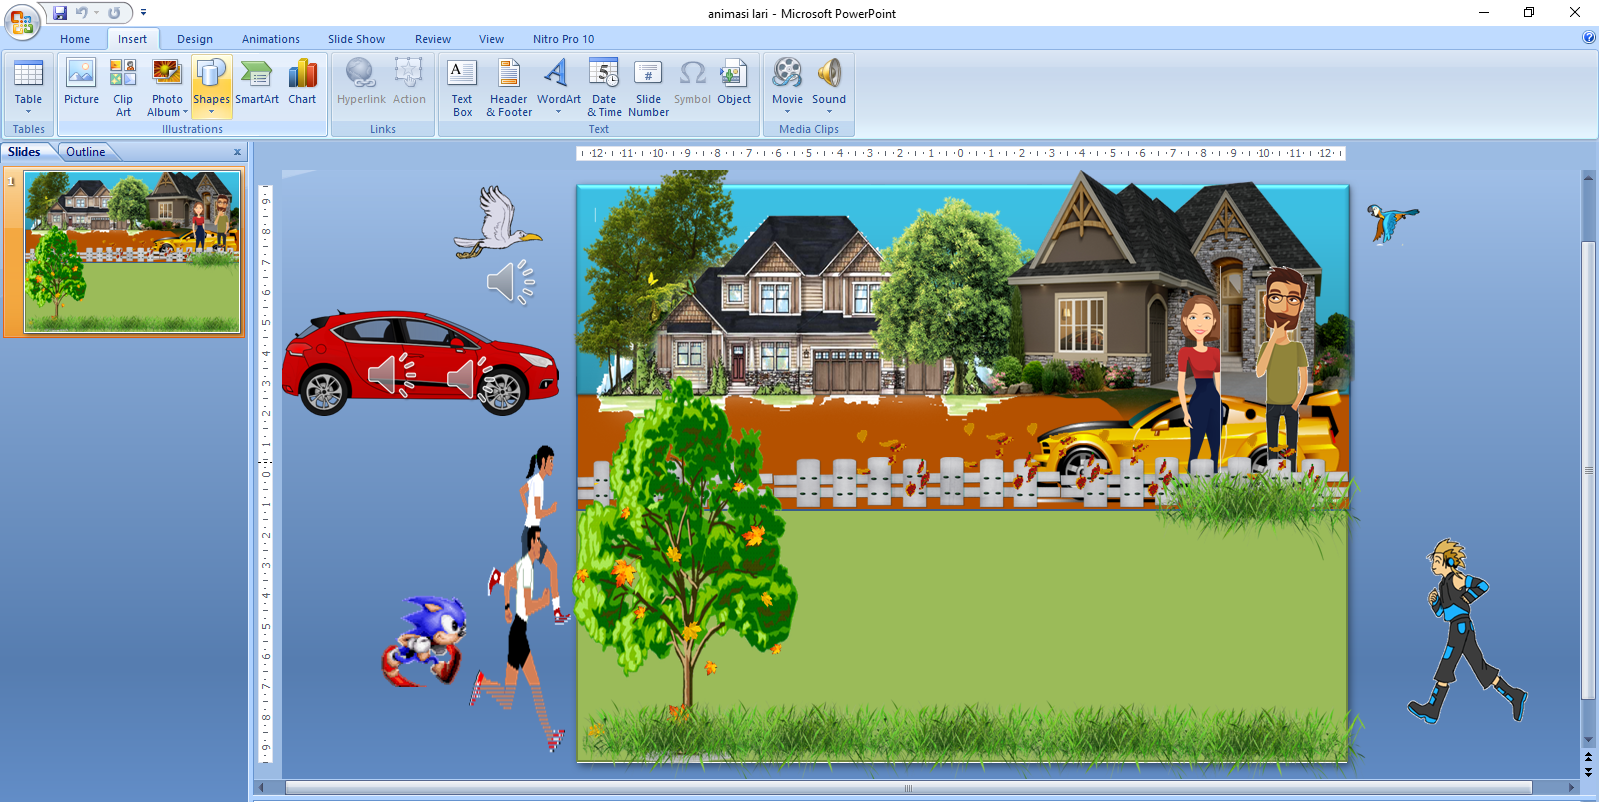Screen dimensions: 1599x802
Task: Switch to the Home tab
Action: [x=75, y=39]
